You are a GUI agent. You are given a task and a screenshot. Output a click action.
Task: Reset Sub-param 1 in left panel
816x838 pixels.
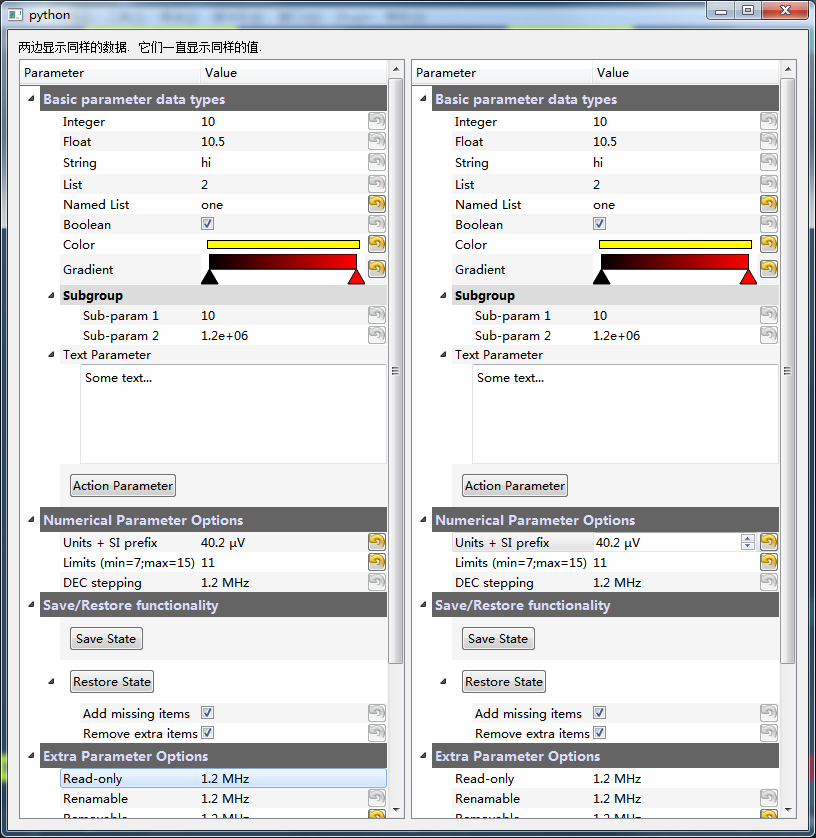click(x=377, y=315)
